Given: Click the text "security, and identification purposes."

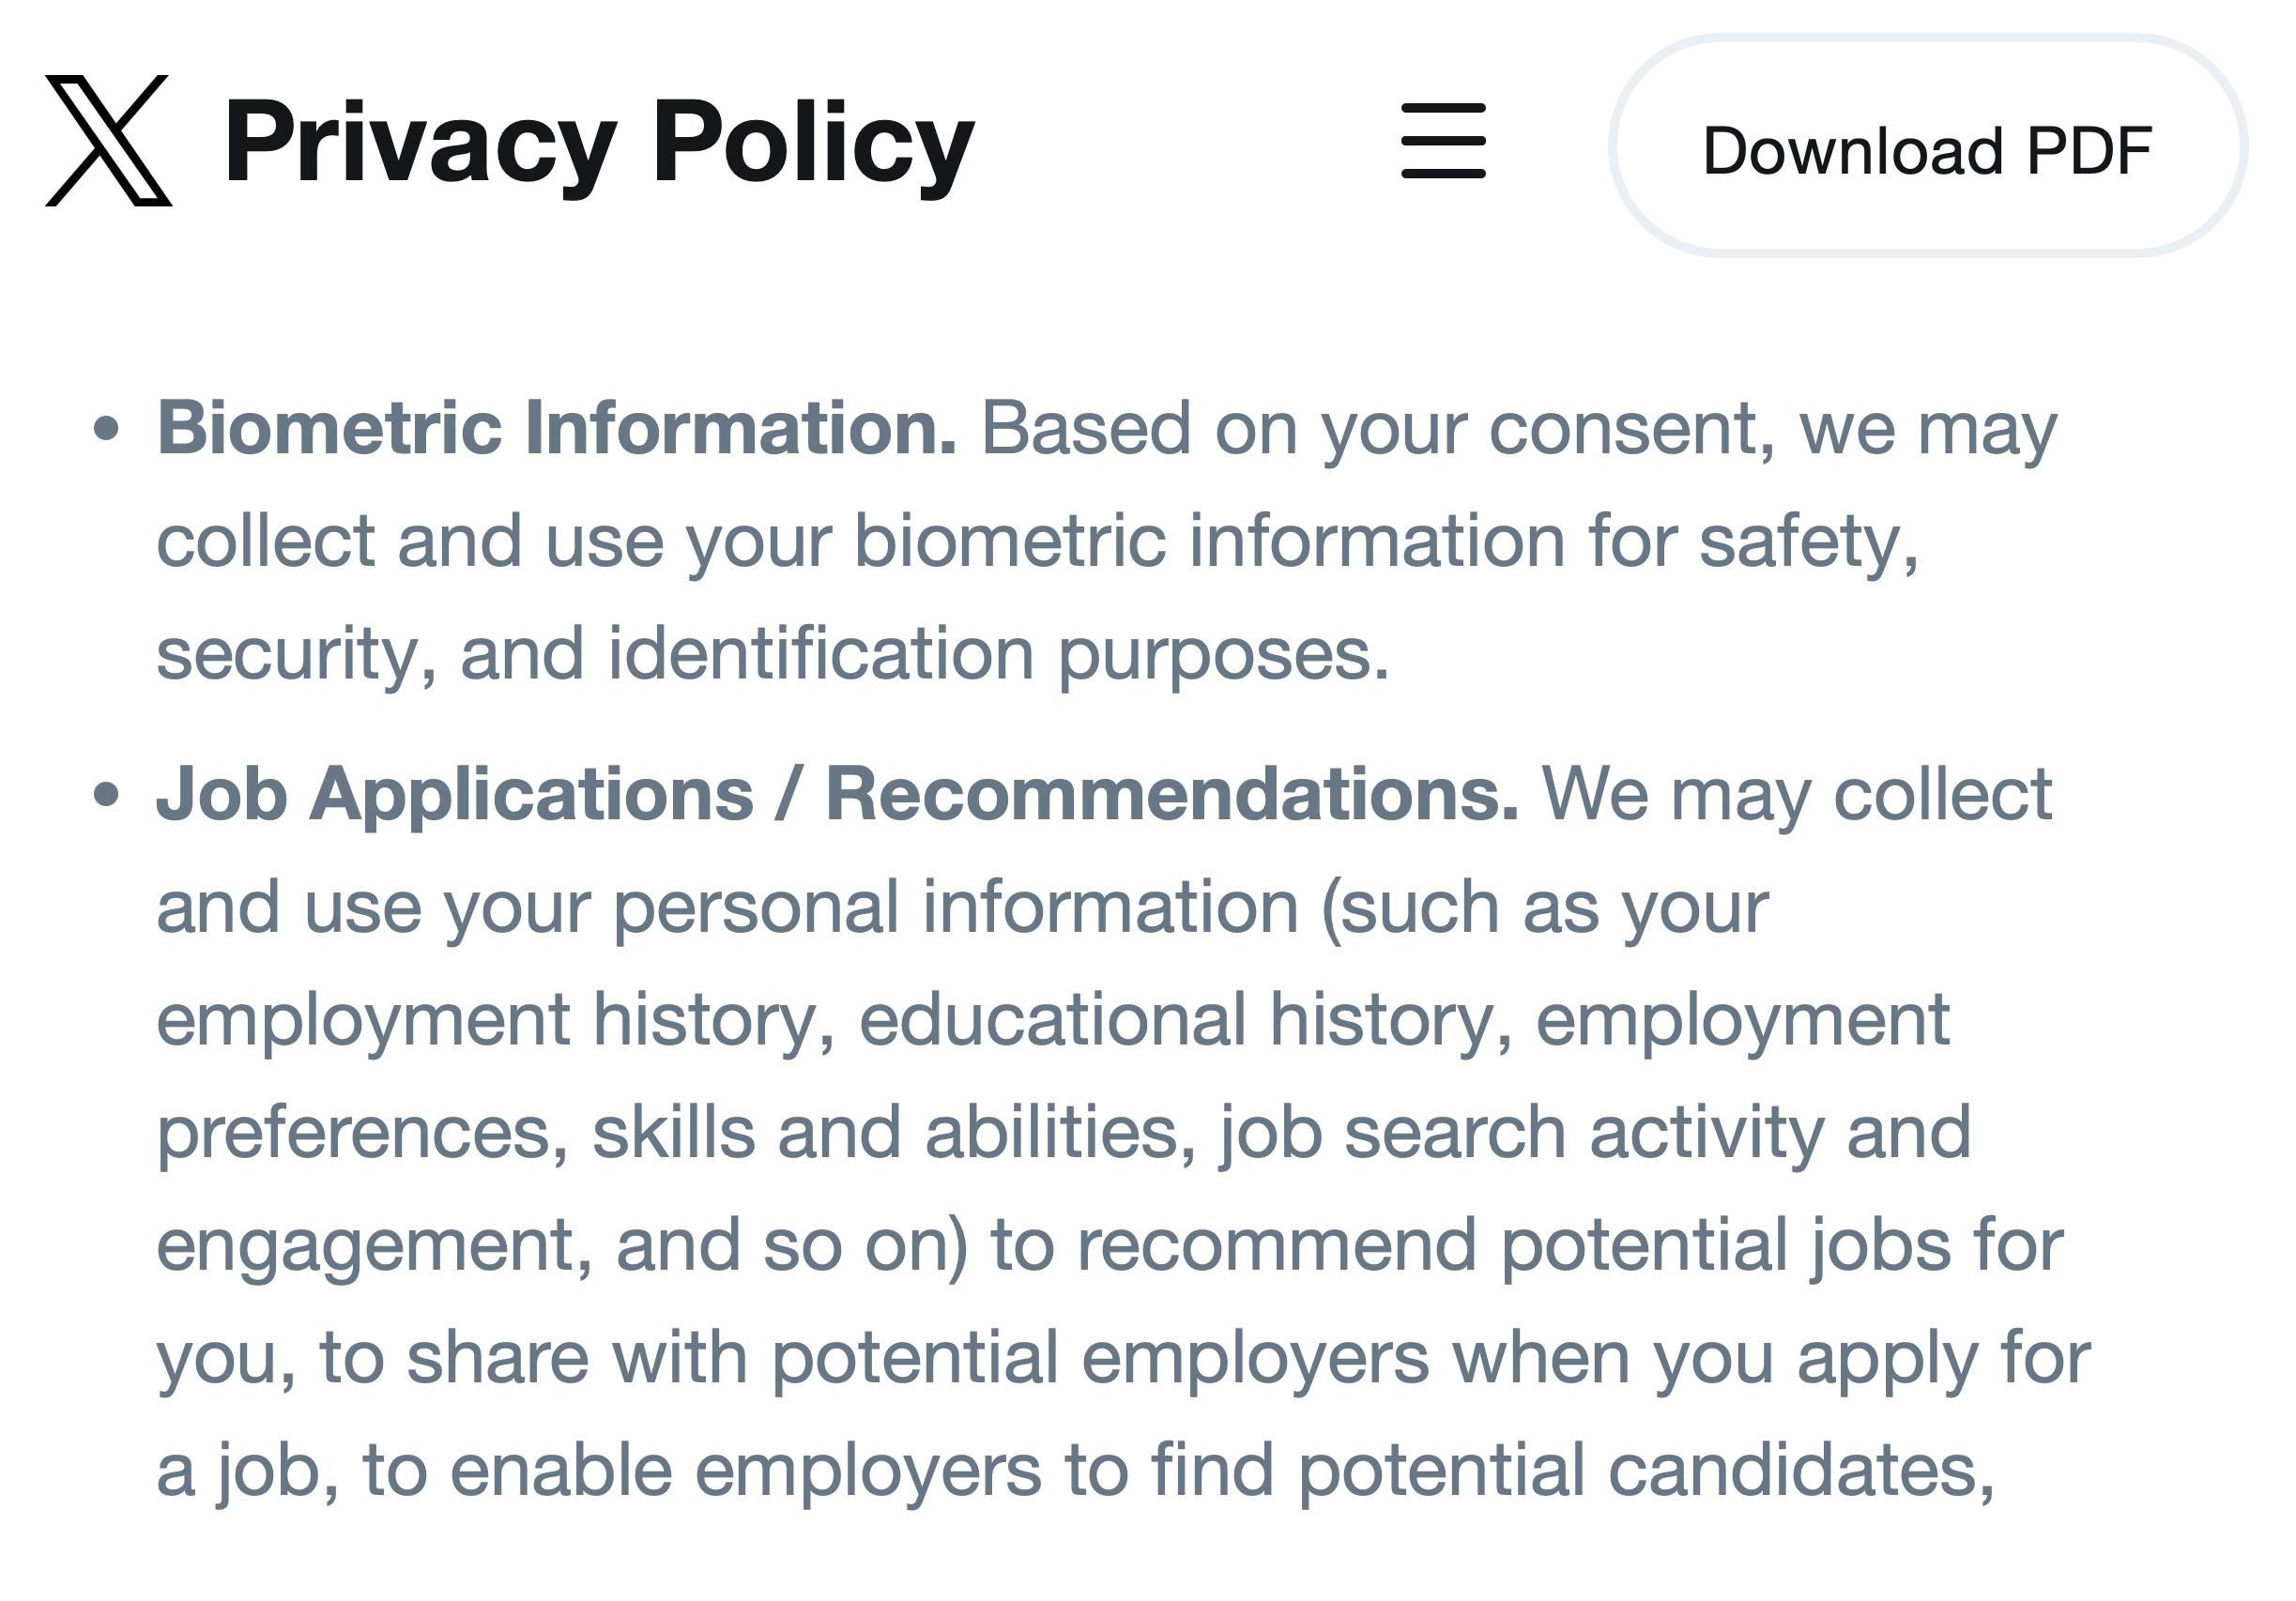Looking at the screenshot, I should click(x=772, y=654).
